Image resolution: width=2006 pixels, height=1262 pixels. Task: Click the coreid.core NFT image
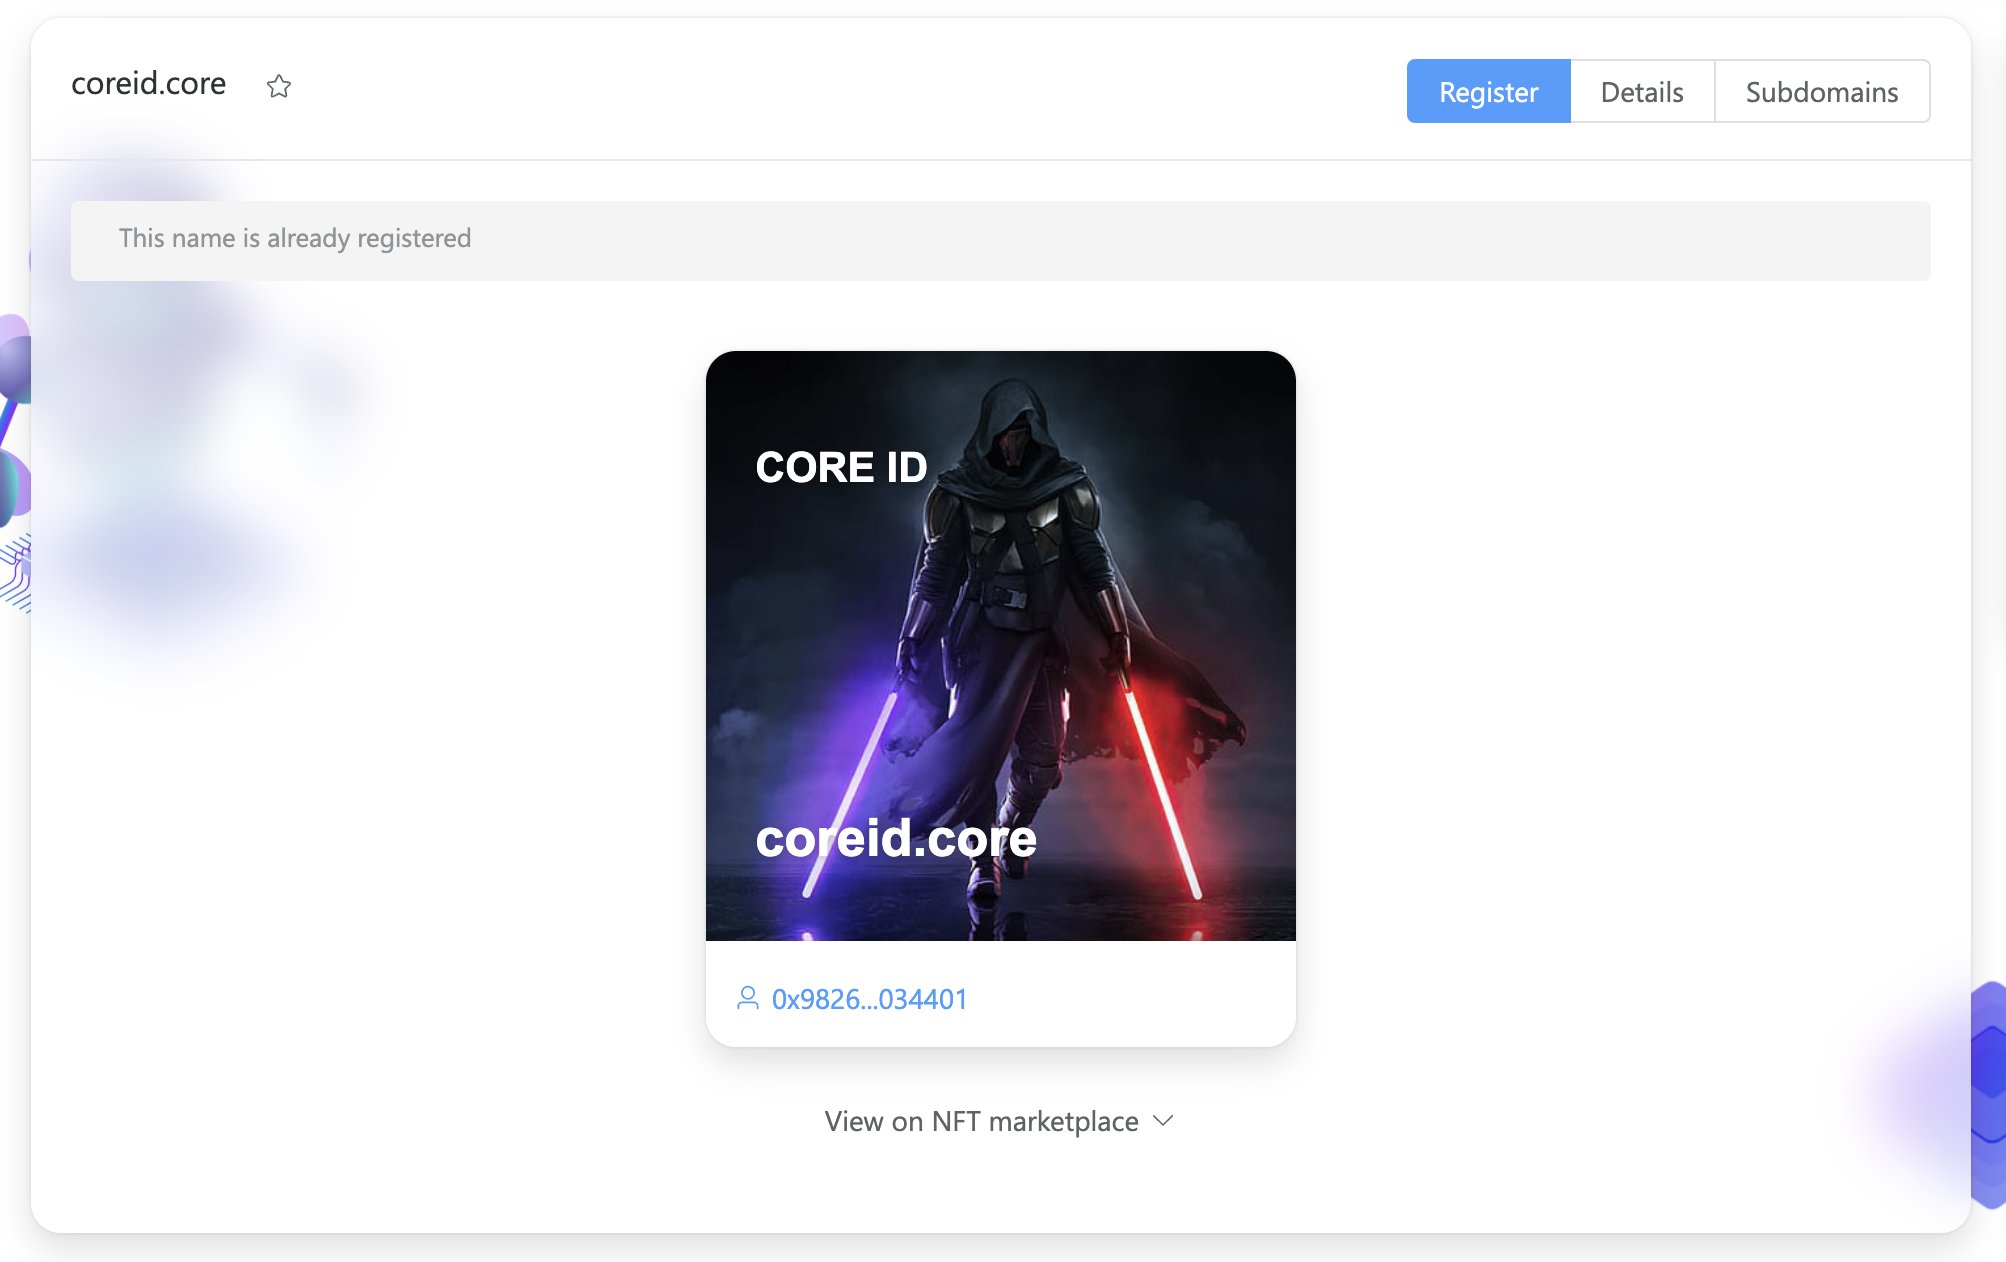[x=1000, y=645]
